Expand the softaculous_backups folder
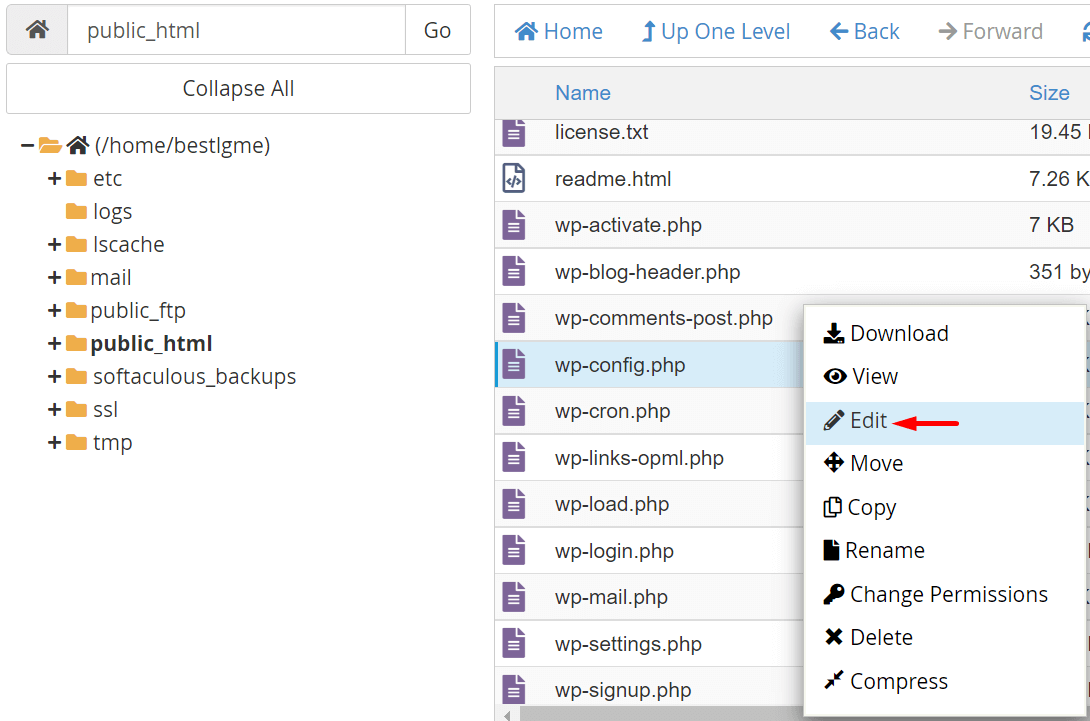1090x721 pixels. coord(55,376)
